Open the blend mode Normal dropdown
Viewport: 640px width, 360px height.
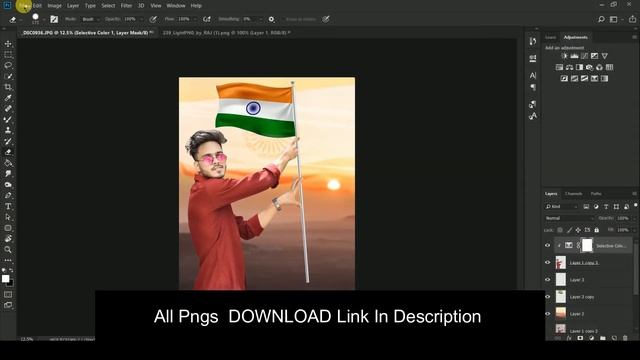pyautogui.click(x=569, y=218)
